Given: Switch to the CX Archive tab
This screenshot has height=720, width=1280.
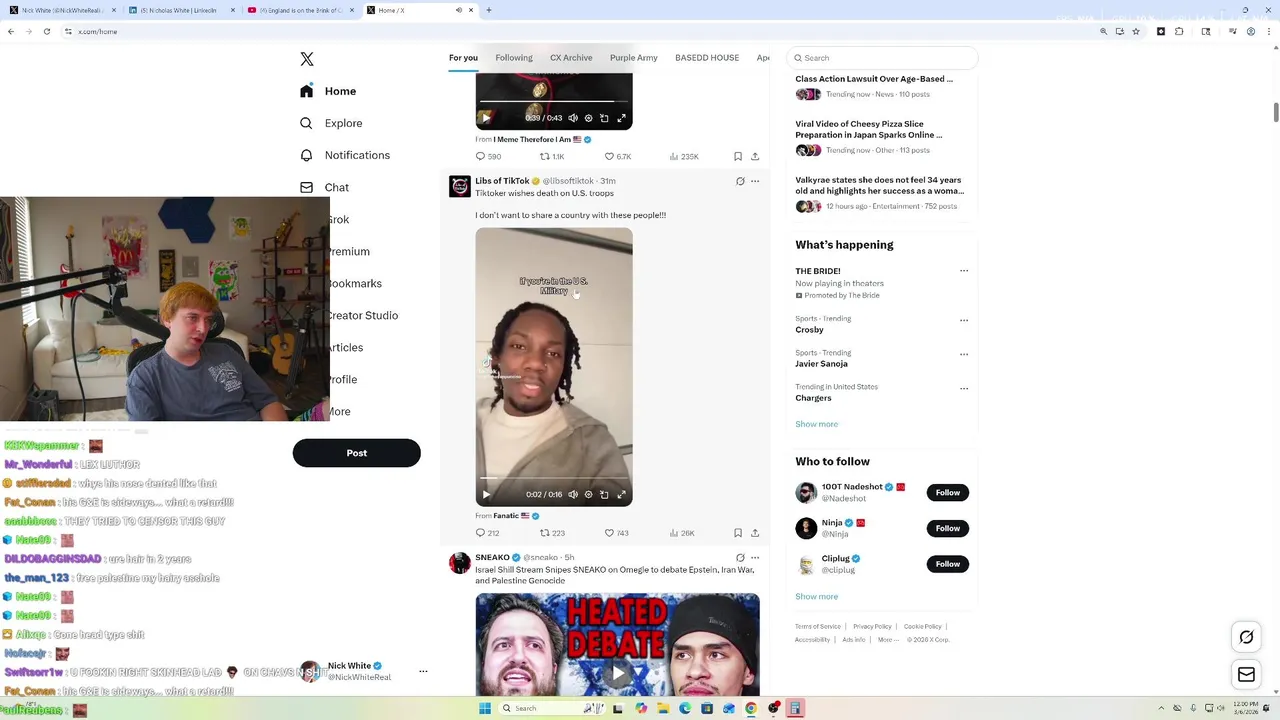Looking at the screenshot, I should click(571, 58).
